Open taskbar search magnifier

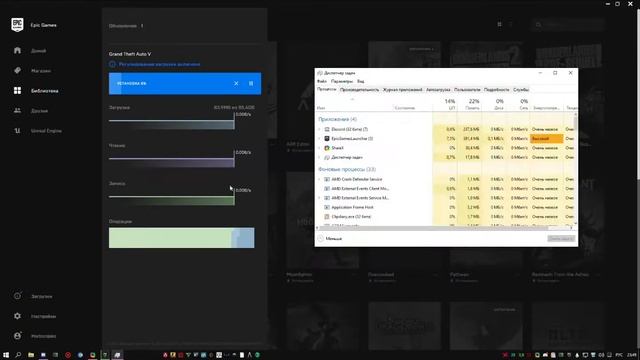tap(18, 355)
